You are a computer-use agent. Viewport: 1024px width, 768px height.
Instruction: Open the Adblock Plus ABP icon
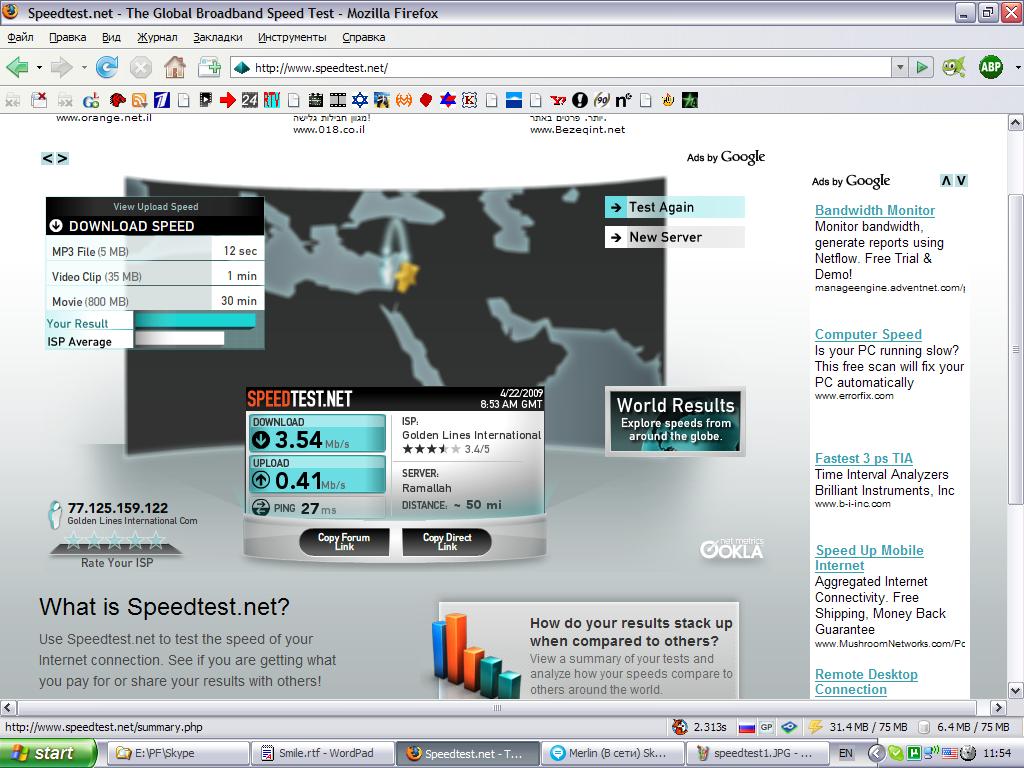tap(991, 67)
